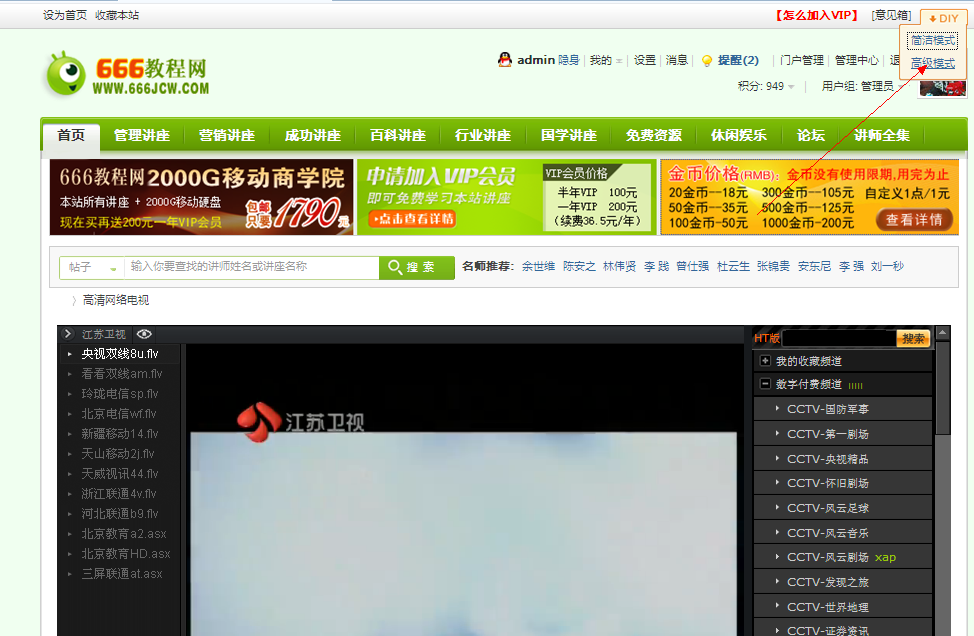Open 行业讲座 navigation tab
Image resolution: width=974 pixels, height=636 pixels.
point(483,135)
